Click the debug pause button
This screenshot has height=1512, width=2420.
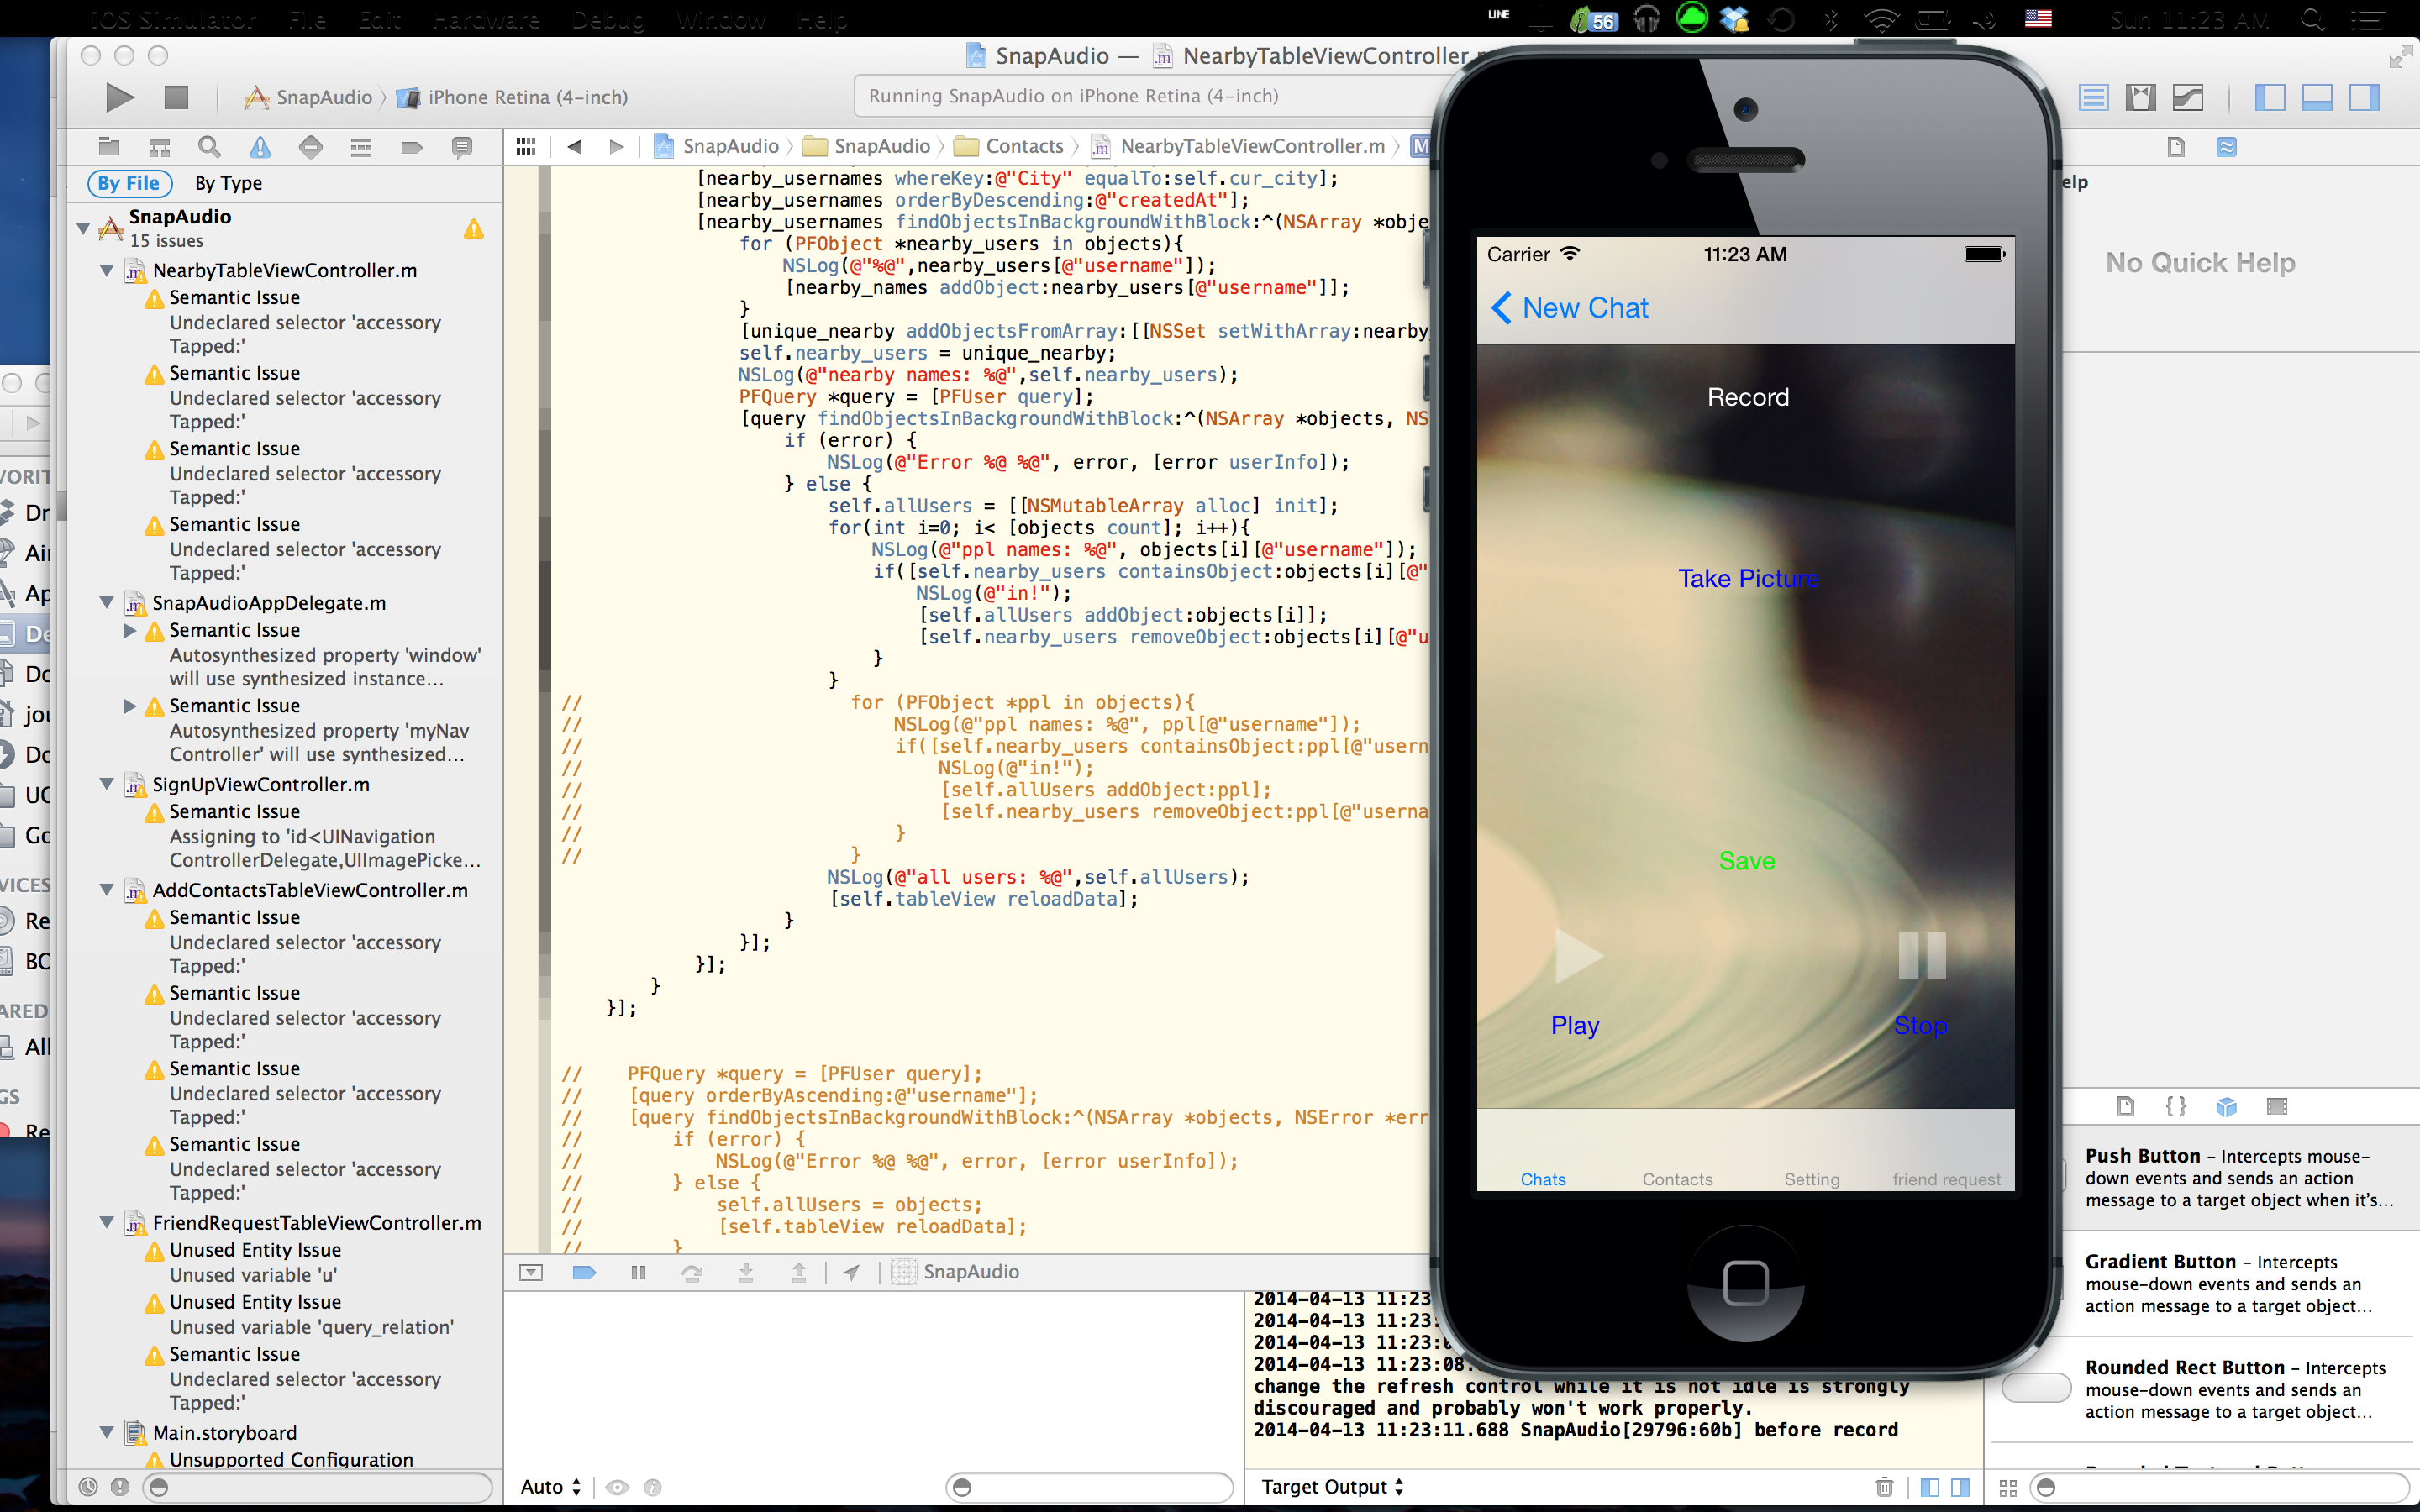tap(638, 1272)
